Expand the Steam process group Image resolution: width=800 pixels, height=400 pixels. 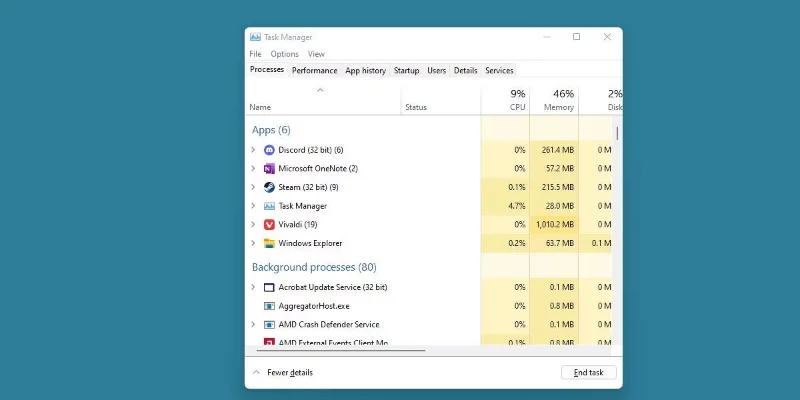[253, 187]
